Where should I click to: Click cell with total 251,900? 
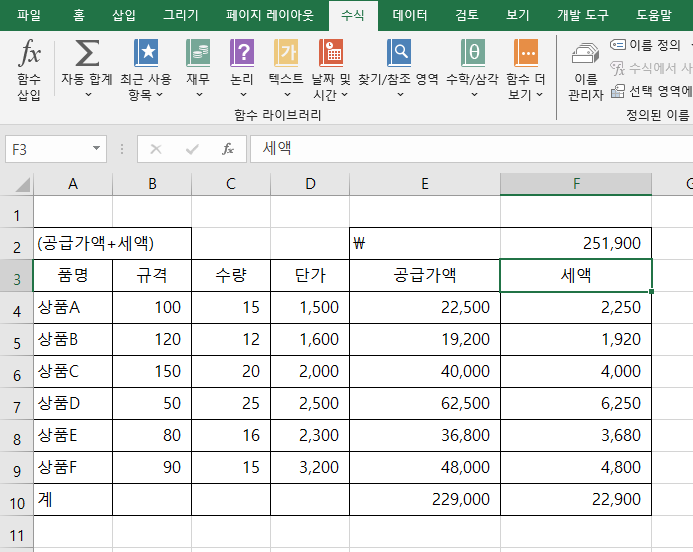[576, 244]
